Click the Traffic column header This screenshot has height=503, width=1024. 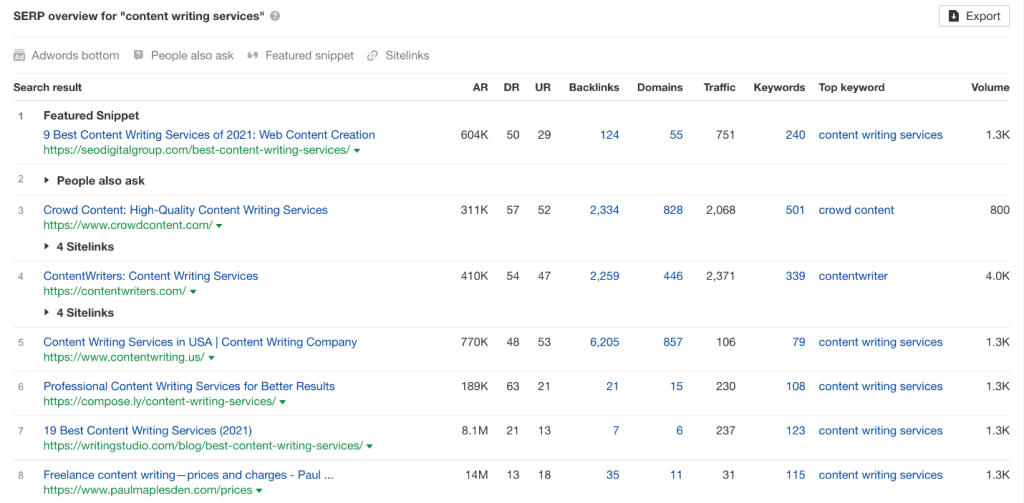720,88
